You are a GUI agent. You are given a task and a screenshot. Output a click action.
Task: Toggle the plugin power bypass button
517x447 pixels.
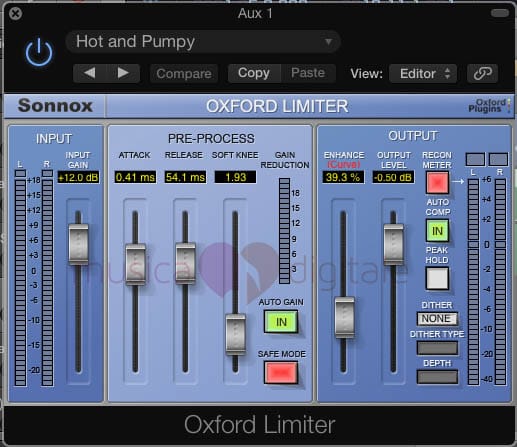pos(39,52)
